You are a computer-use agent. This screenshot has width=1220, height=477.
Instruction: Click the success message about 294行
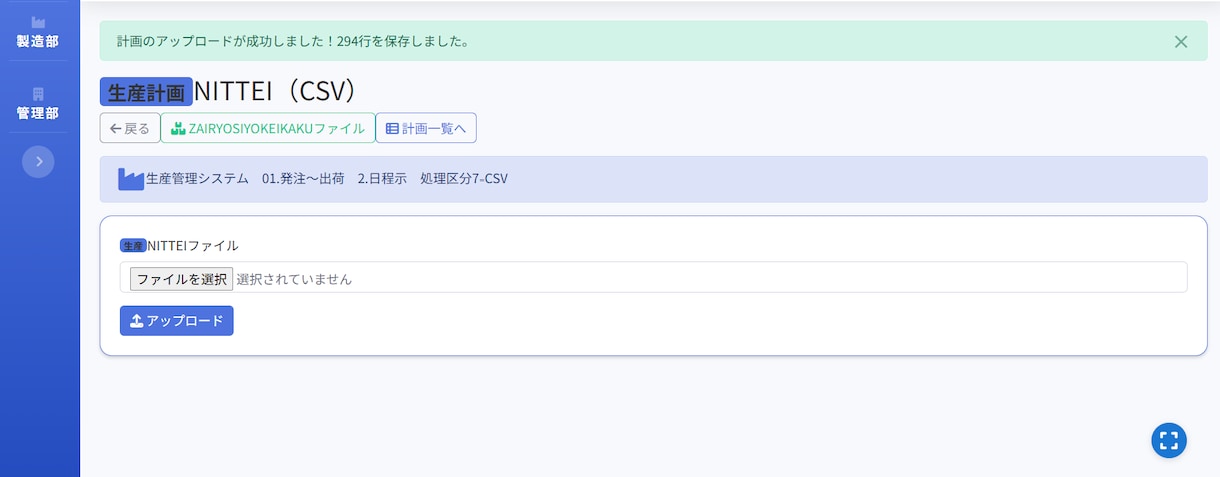coord(293,42)
